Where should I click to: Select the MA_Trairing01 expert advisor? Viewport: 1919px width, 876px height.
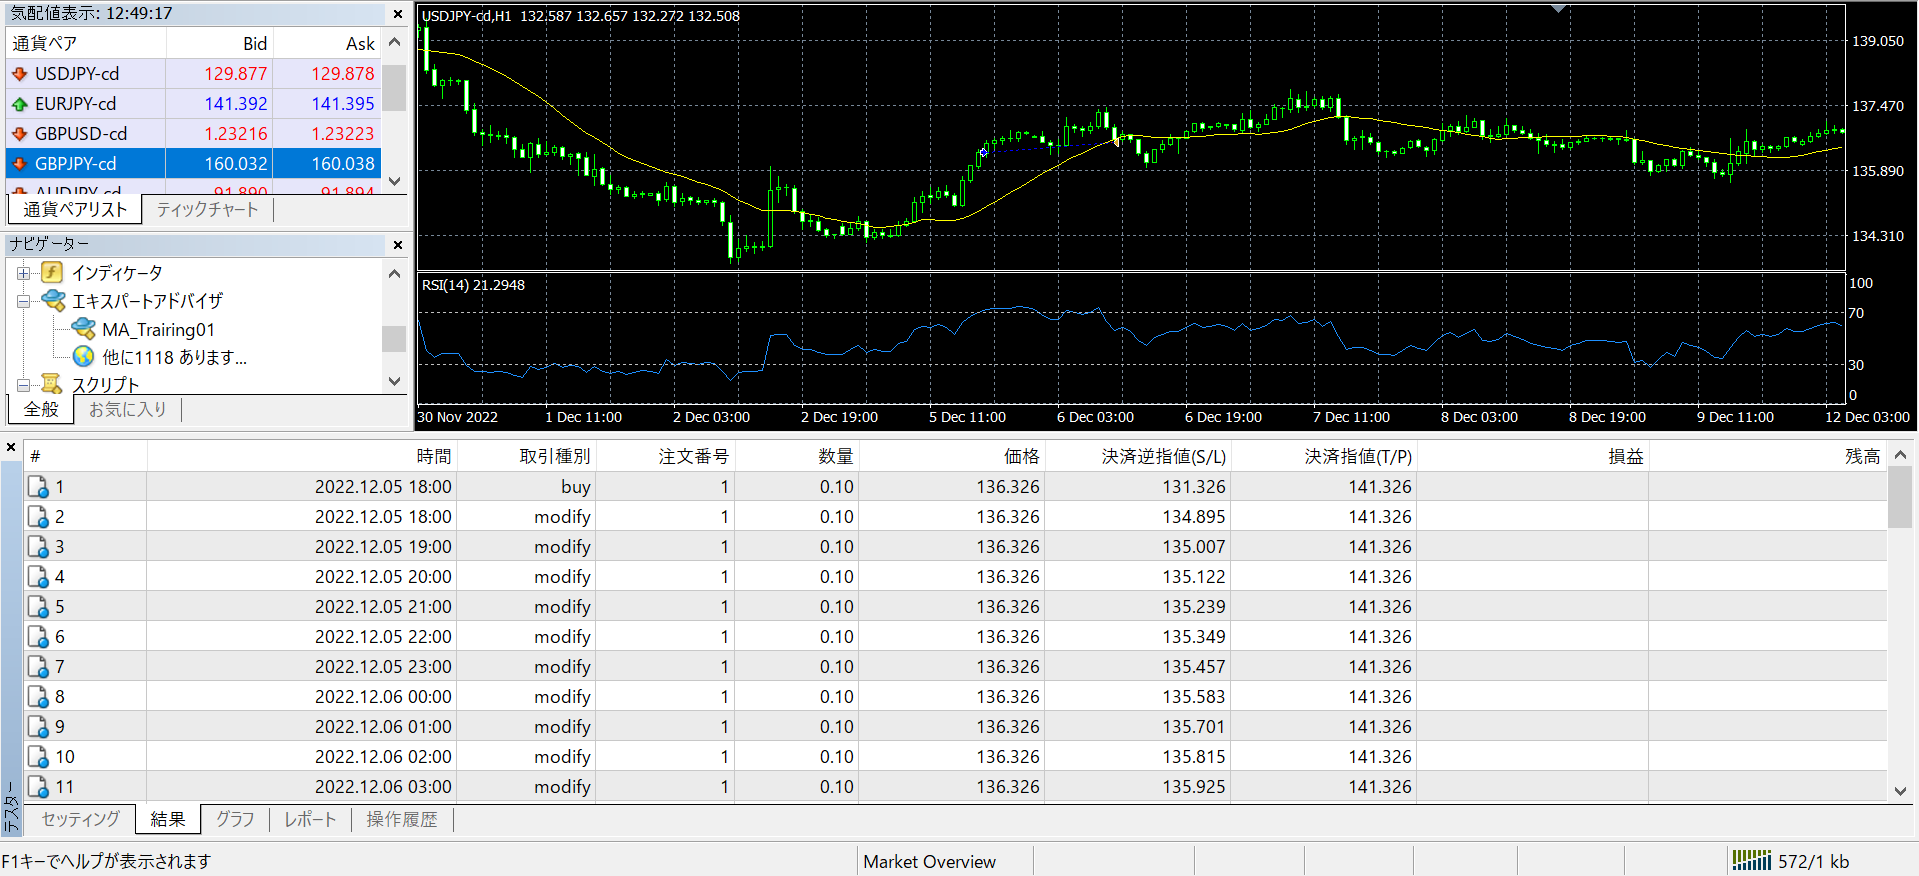point(158,330)
